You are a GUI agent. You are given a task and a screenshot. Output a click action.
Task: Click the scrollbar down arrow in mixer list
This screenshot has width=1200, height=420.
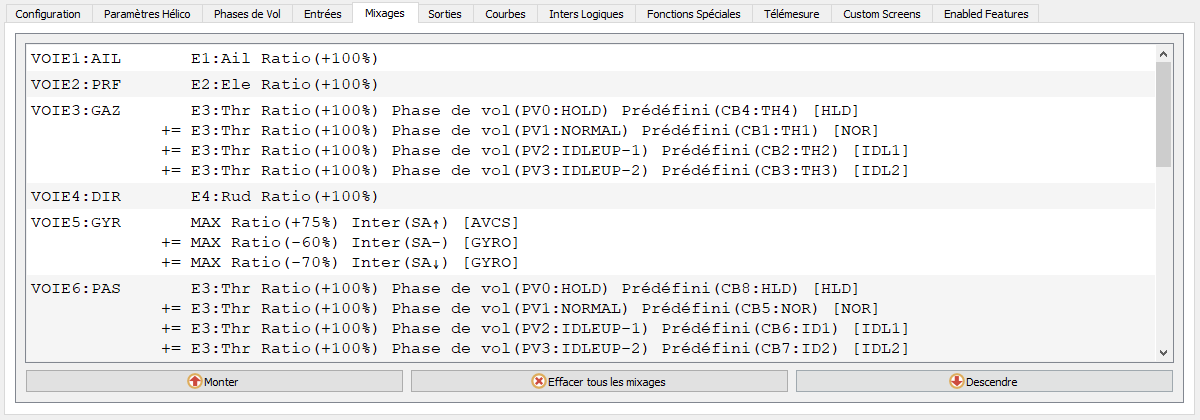tap(1163, 352)
